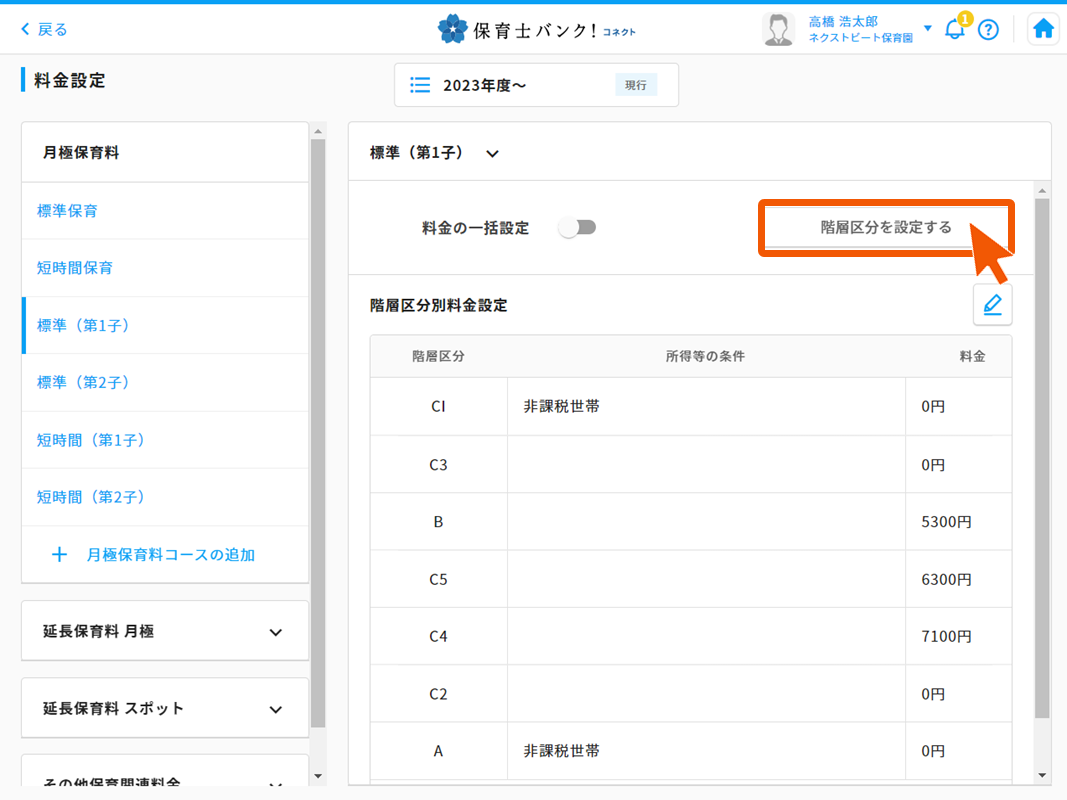The image size is (1067, 800).
Task: Click the 保育士バンク! flower logo
Action: tap(452, 29)
